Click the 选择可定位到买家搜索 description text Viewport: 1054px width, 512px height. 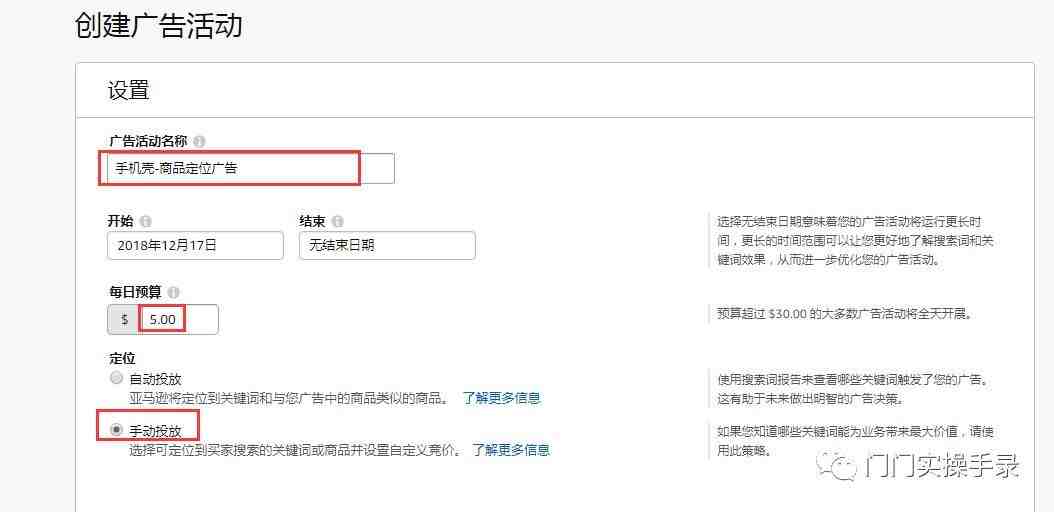click(294, 450)
